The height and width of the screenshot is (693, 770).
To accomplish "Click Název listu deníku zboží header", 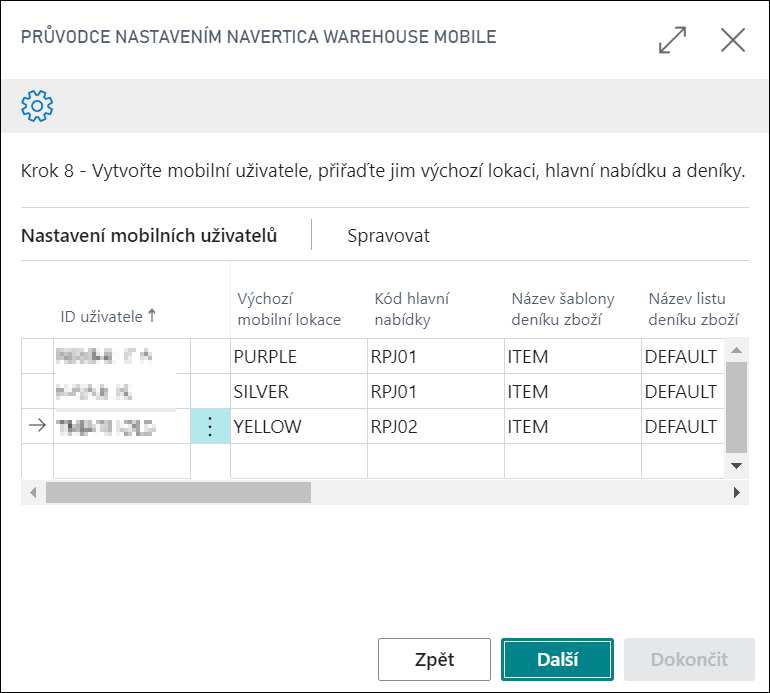I will (x=693, y=309).
